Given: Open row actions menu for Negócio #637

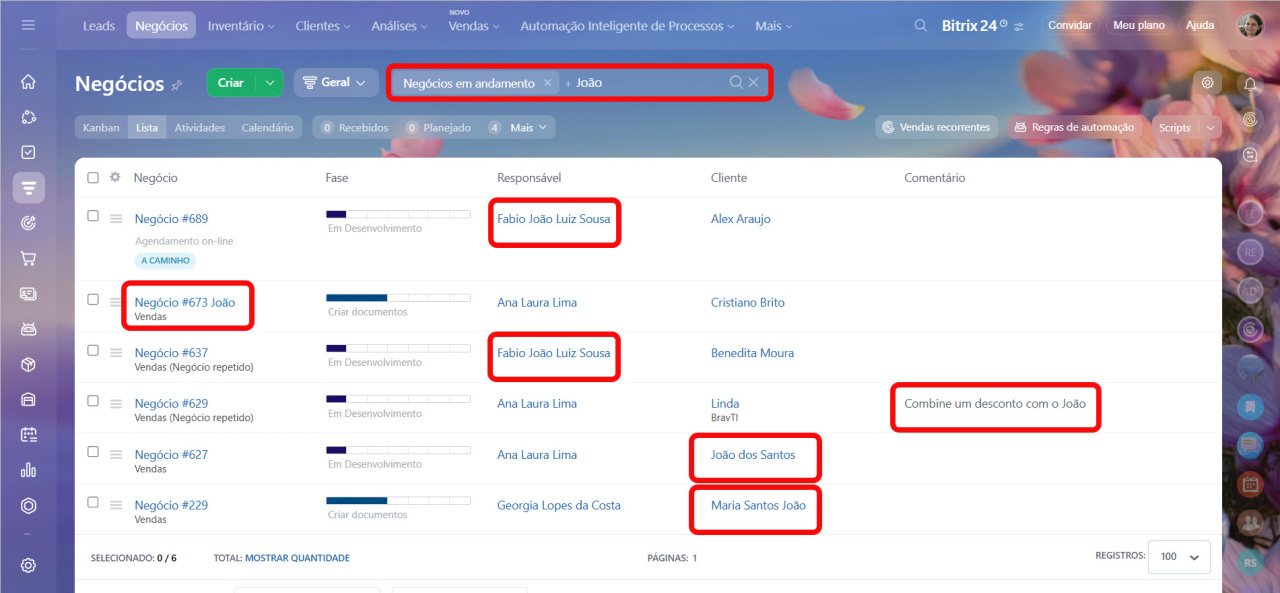Looking at the screenshot, I should pyautogui.click(x=116, y=353).
